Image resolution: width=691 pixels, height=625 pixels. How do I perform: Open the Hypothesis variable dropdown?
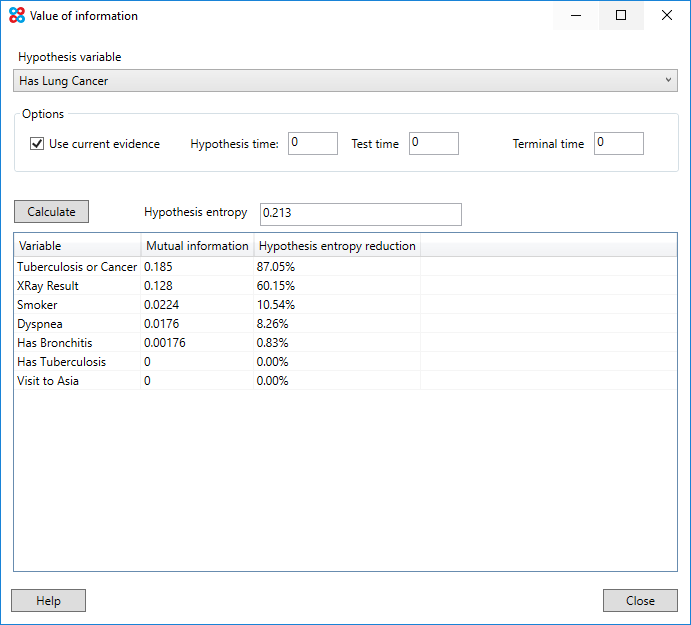[x=345, y=81]
